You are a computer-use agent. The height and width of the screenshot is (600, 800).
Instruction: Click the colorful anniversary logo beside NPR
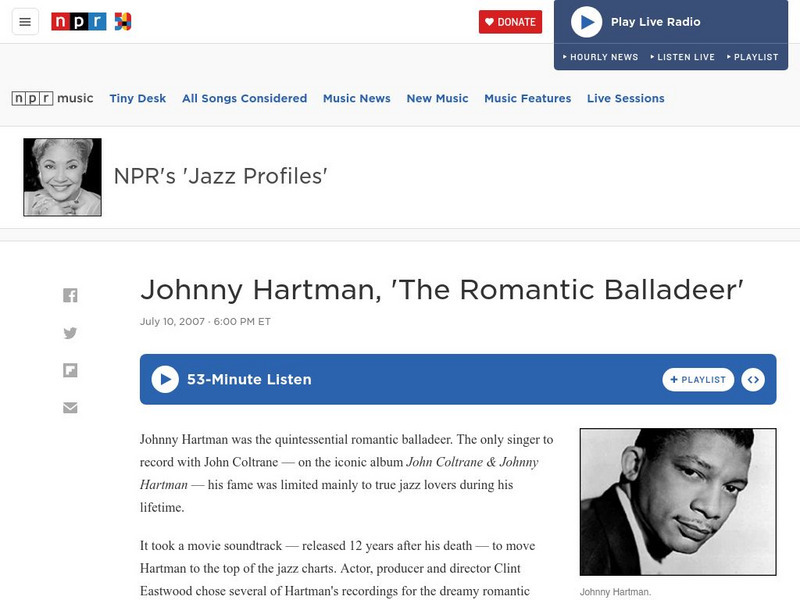(x=123, y=22)
